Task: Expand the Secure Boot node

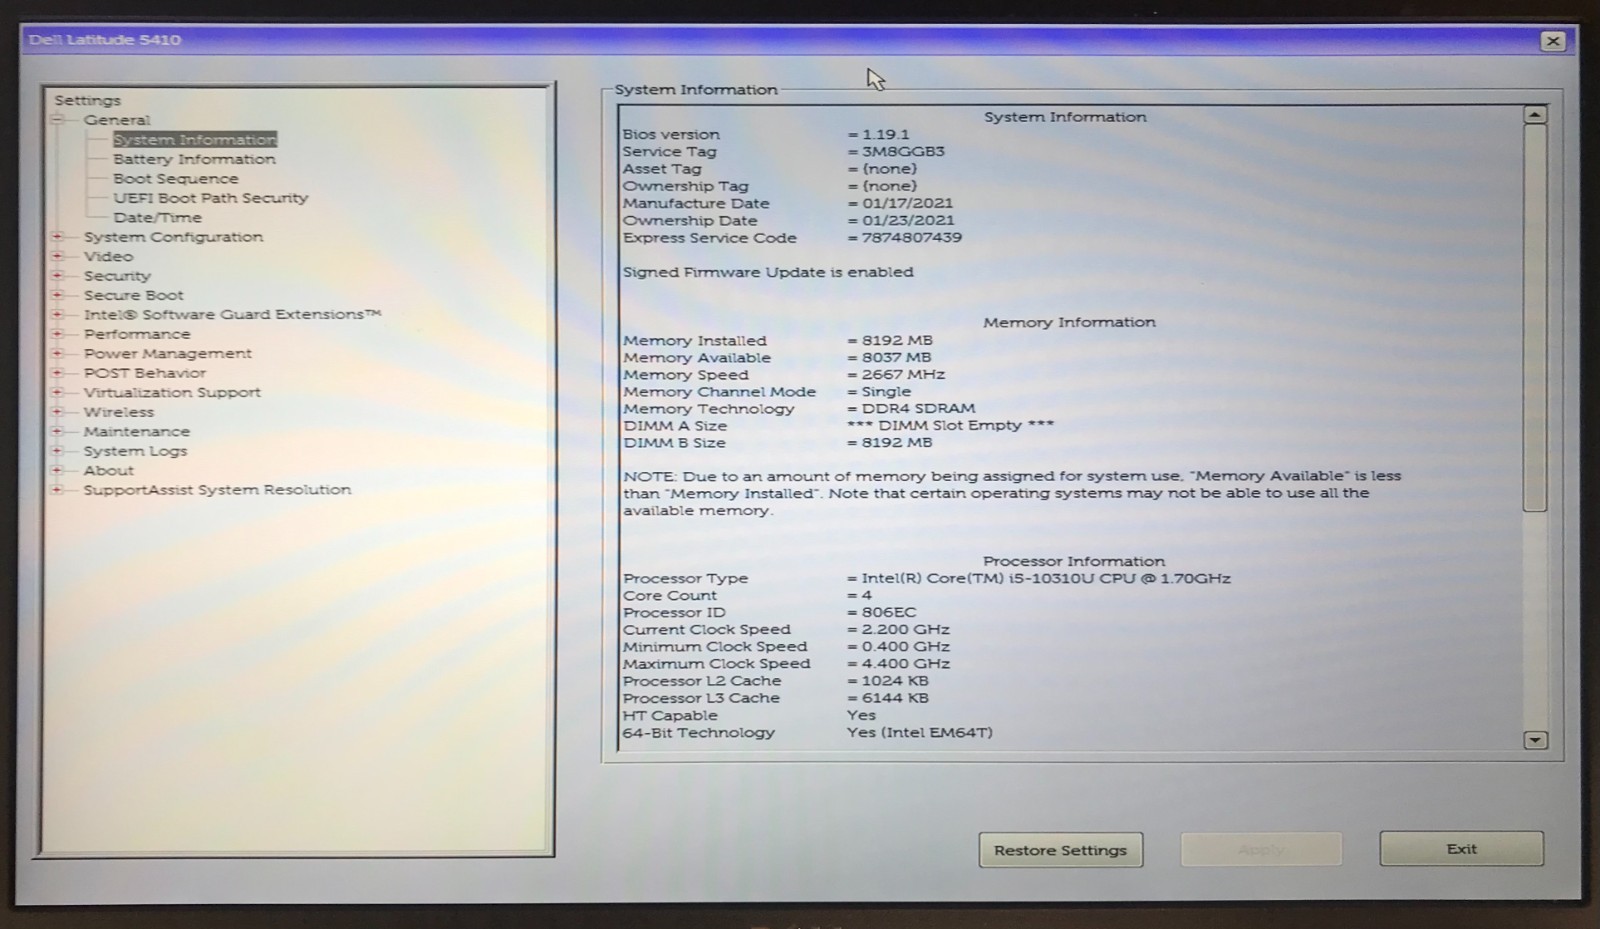Action: pos(57,295)
